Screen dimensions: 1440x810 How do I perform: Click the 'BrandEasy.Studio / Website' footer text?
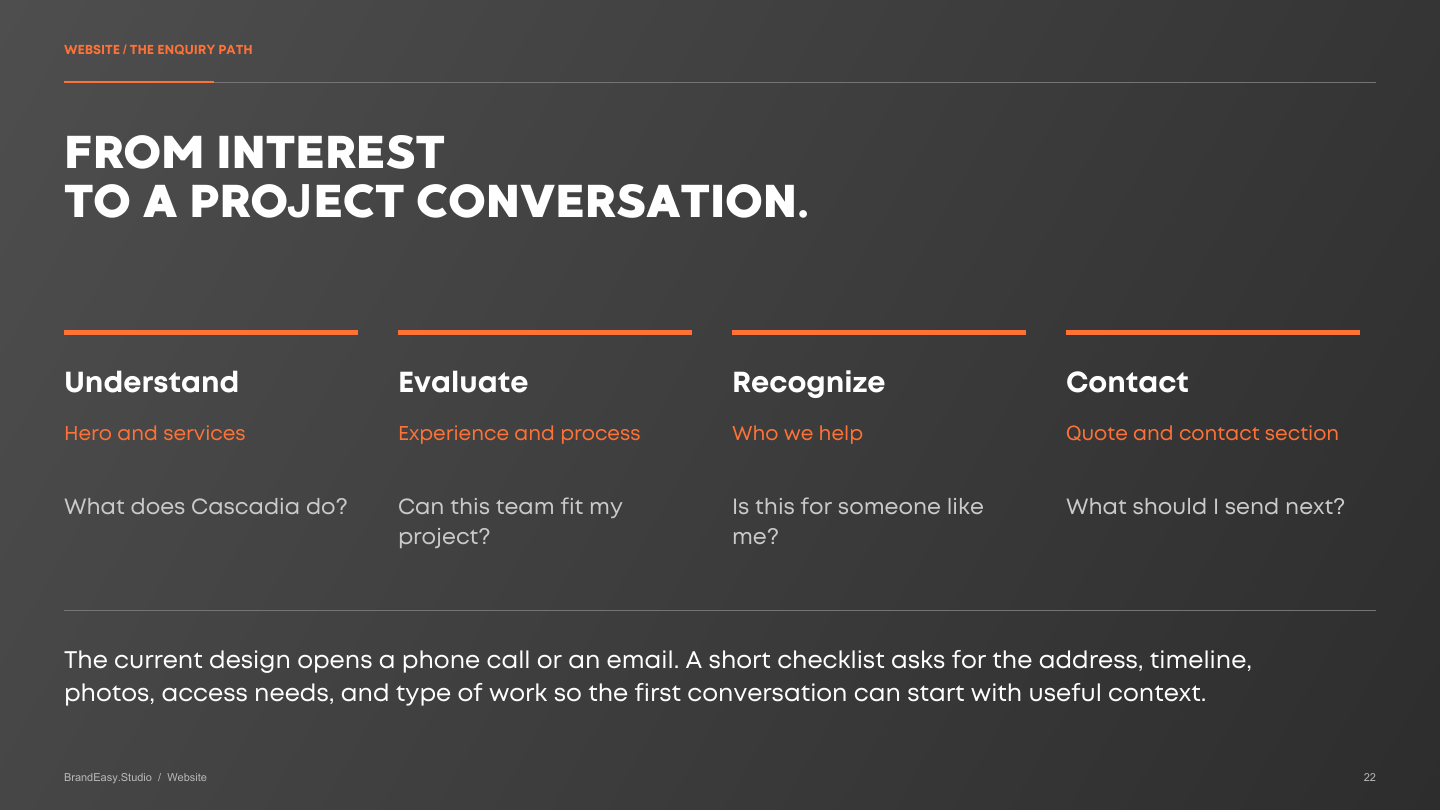(x=135, y=777)
